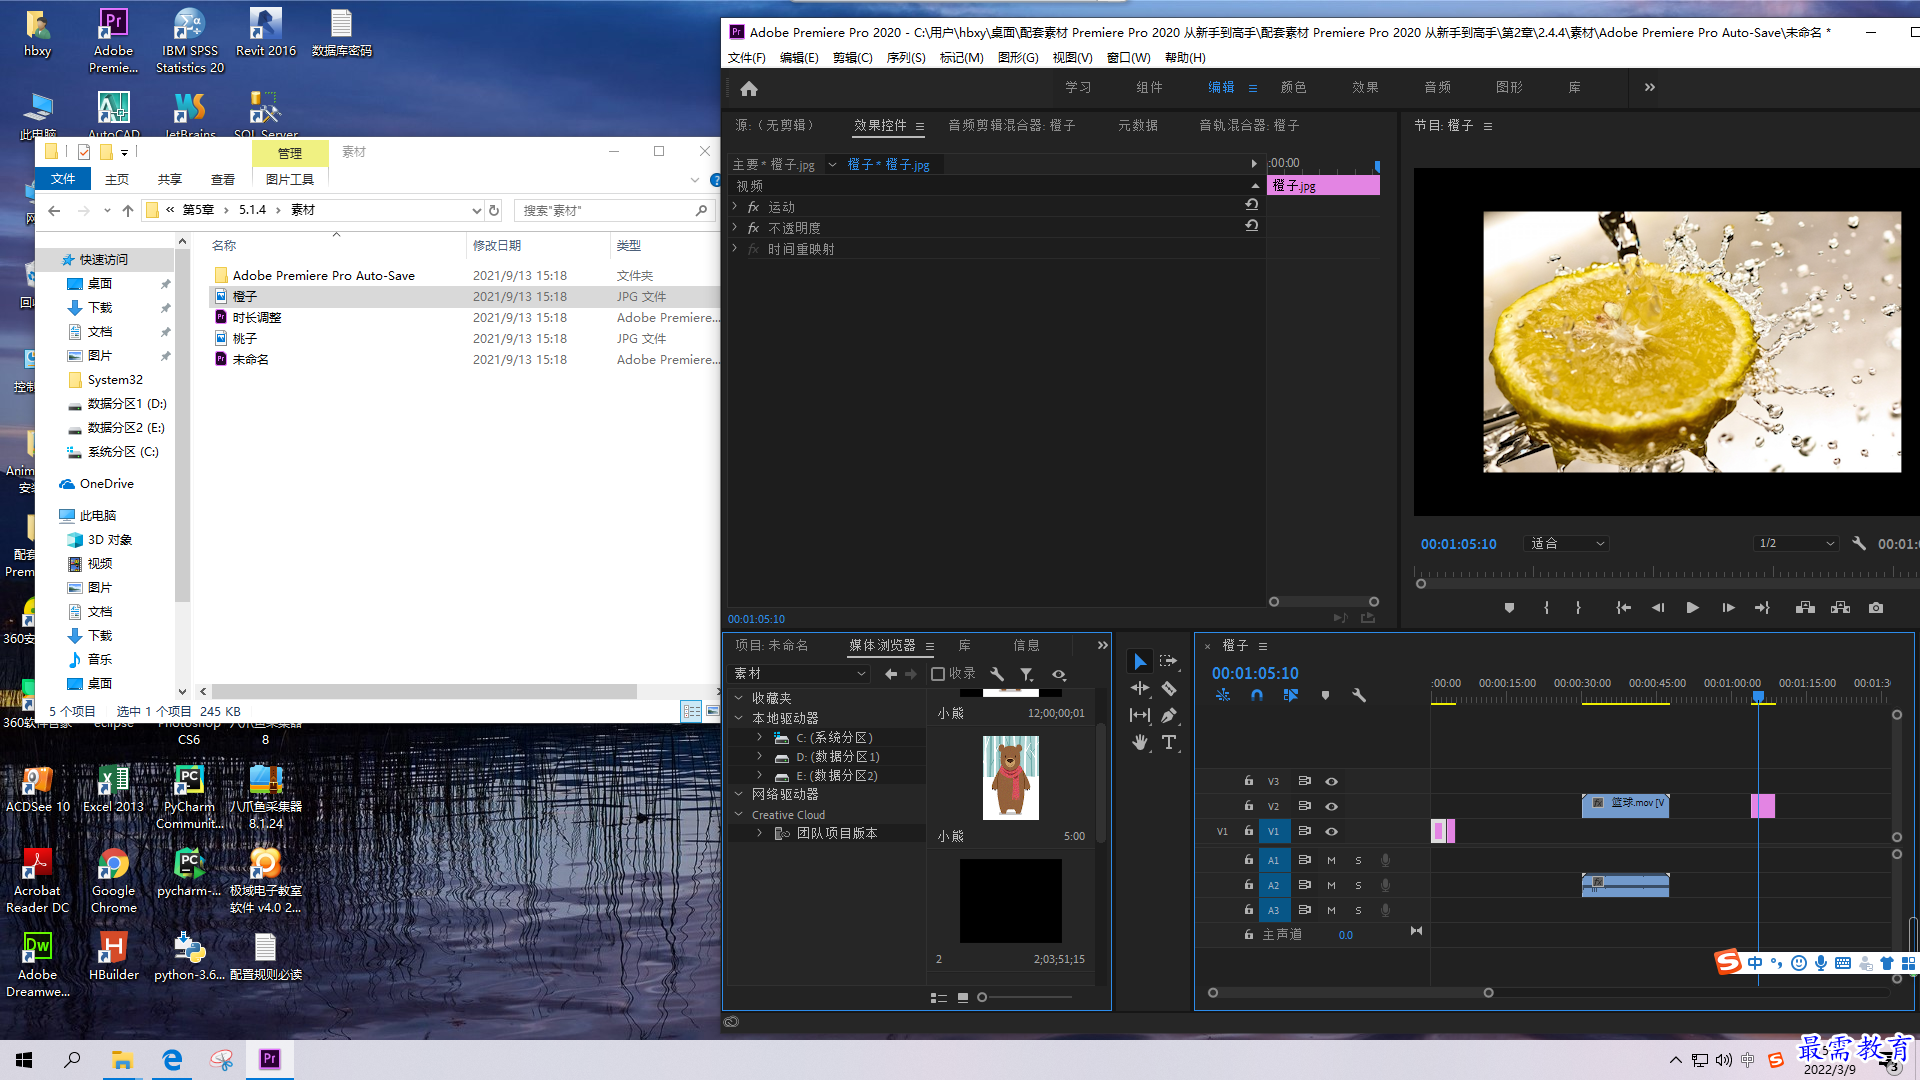Open 主页 tab in File Explorer

click(x=117, y=179)
